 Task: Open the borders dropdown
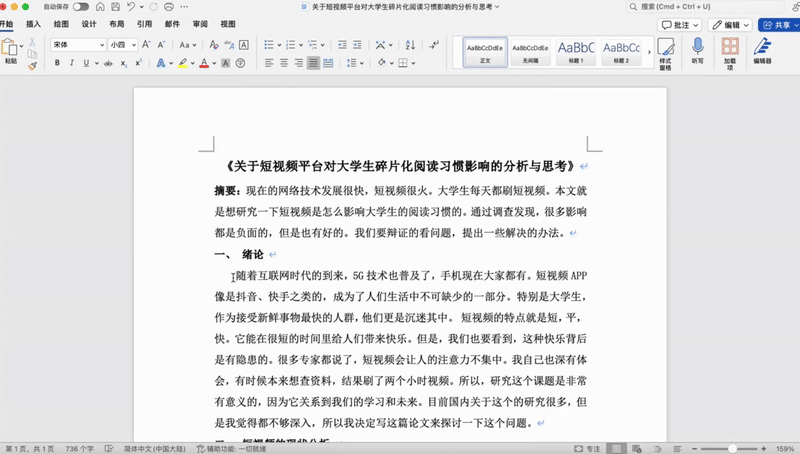tap(413, 63)
